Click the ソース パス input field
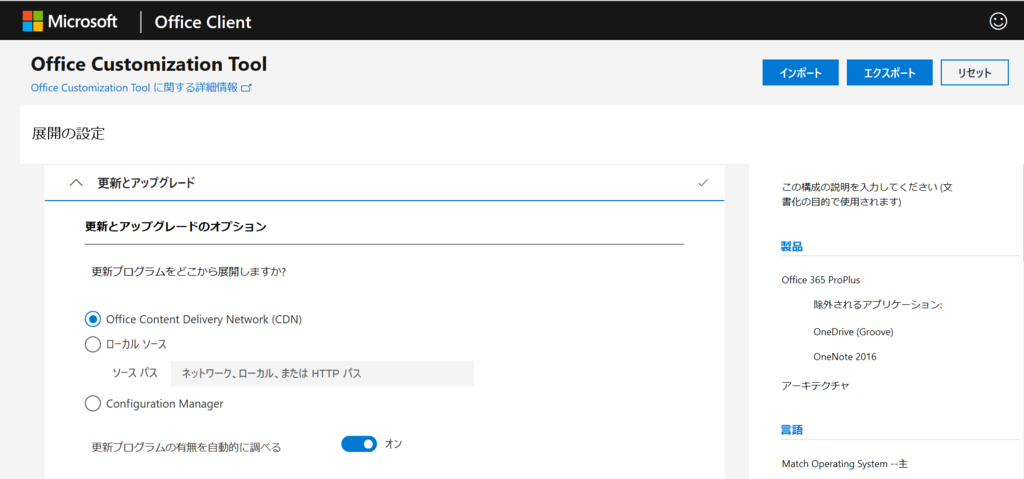 point(322,374)
